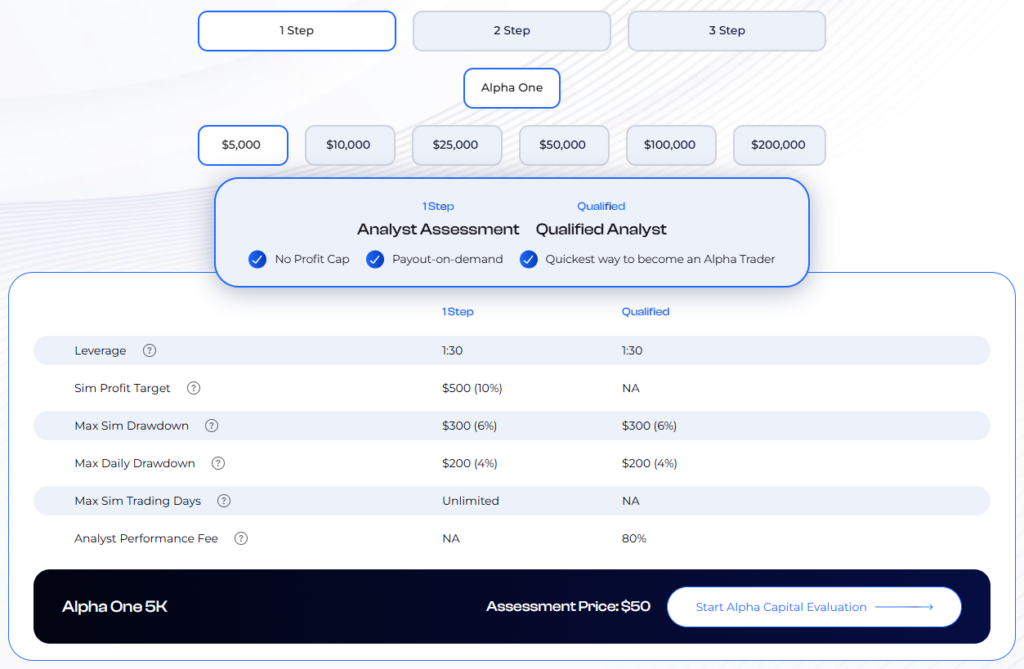Click the No Profit Cap checkmark

point(258,259)
